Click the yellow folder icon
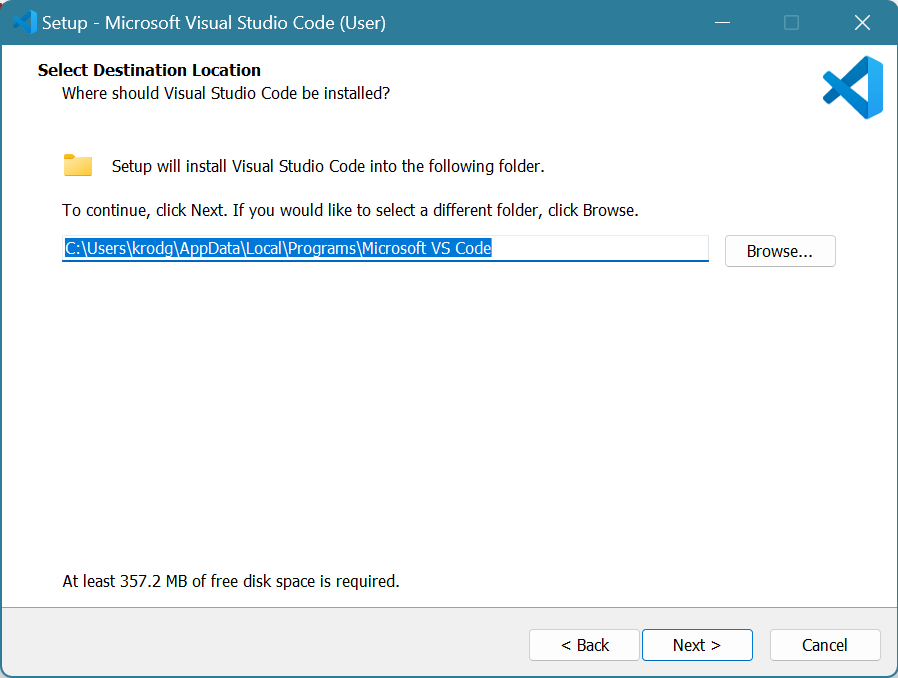This screenshot has height=678, width=898. click(x=78, y=166)
